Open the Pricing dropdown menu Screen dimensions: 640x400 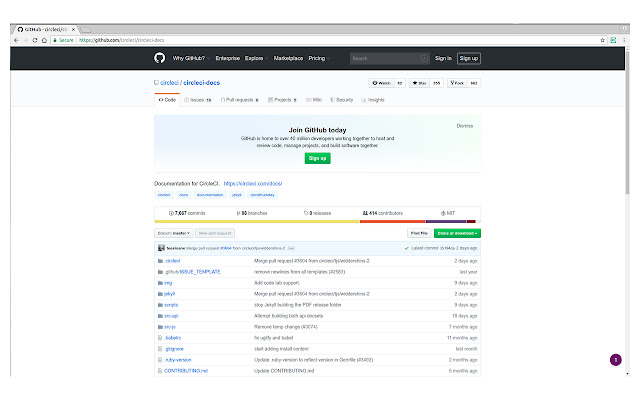[319, 58]
